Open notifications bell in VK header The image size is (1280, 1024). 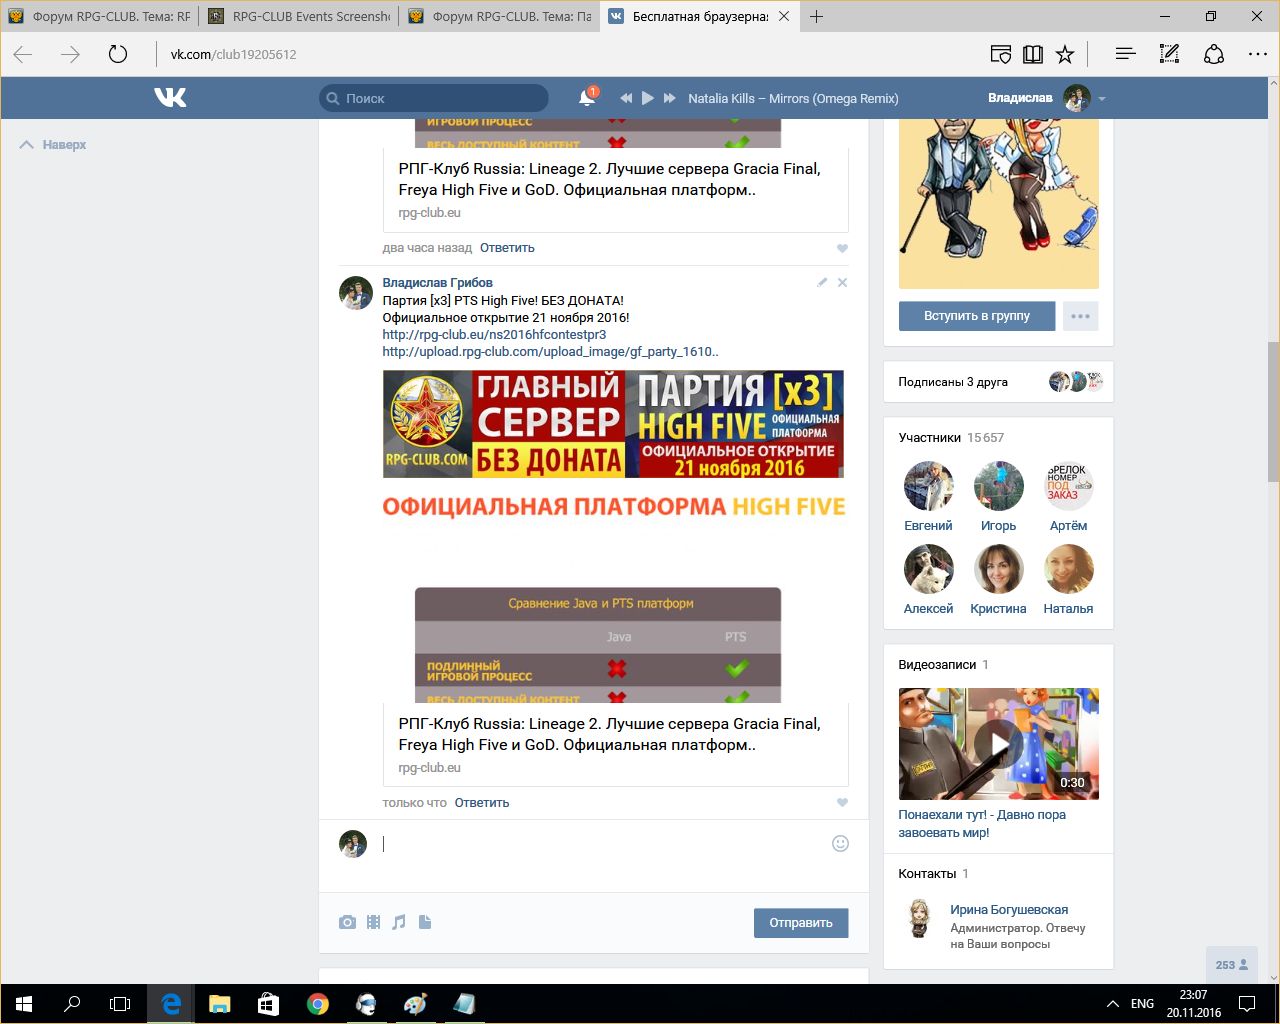587,97
